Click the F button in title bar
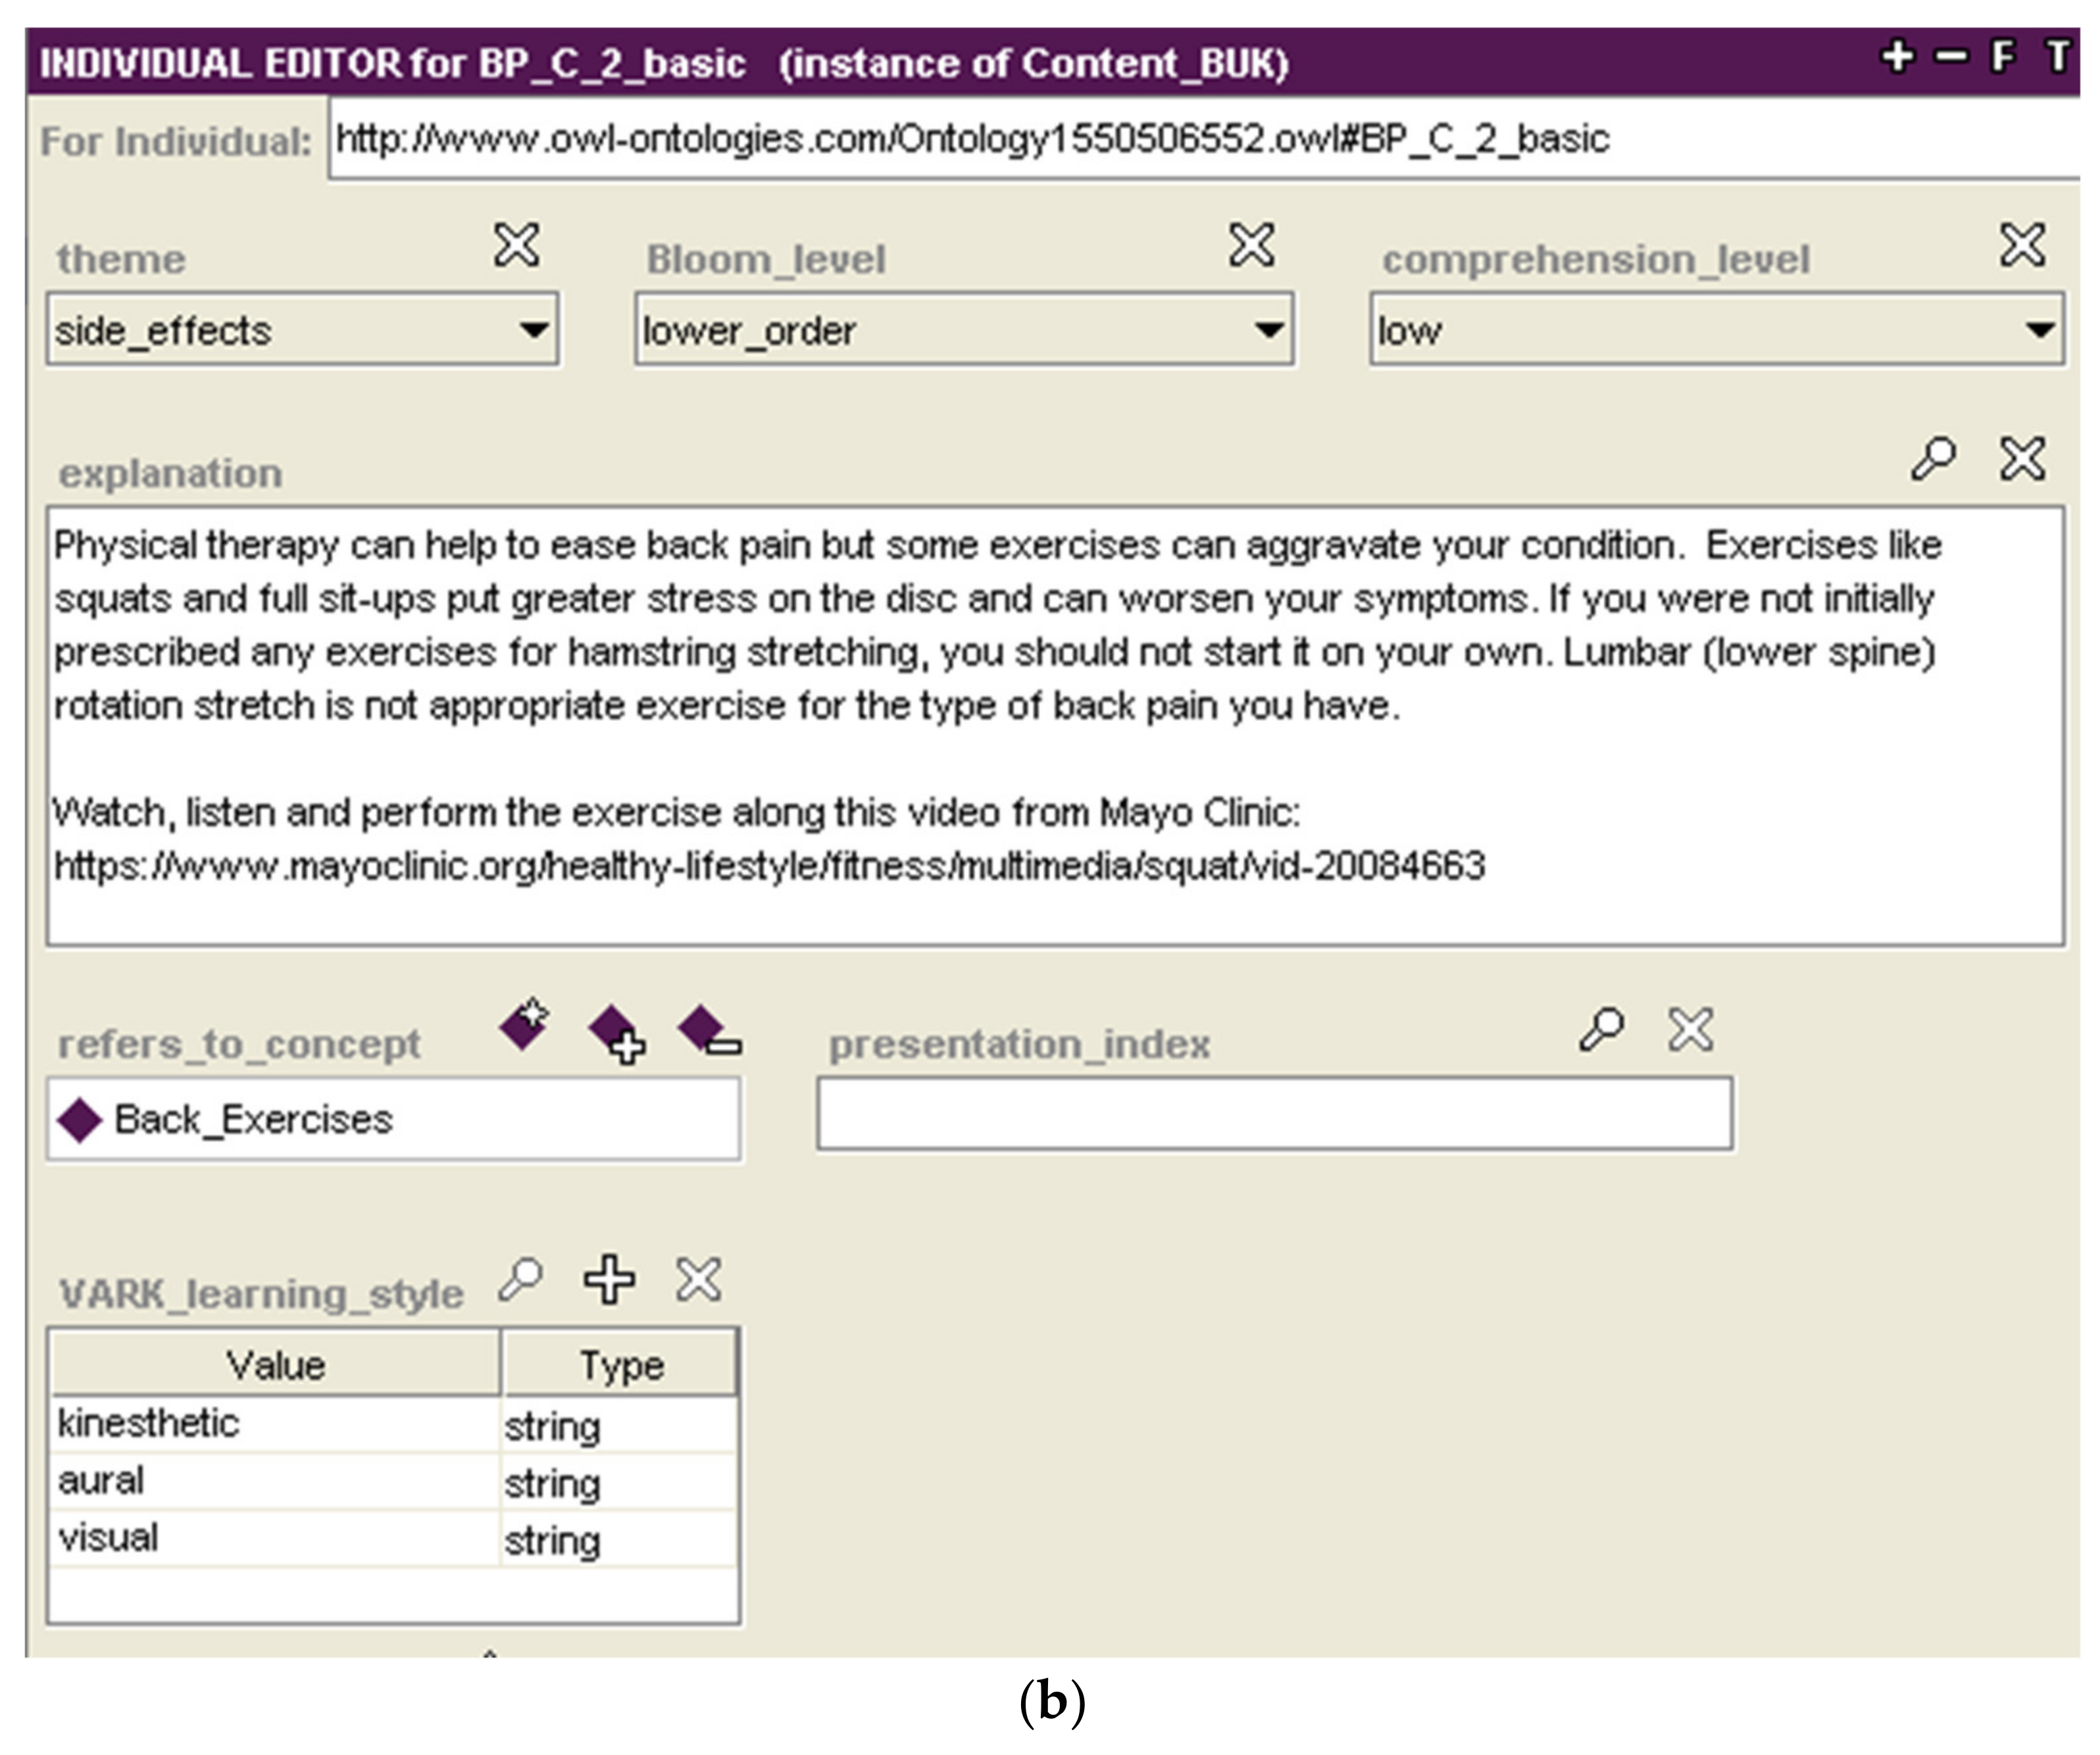This screenshot has height=1755, width=2100. (2002, 57)
